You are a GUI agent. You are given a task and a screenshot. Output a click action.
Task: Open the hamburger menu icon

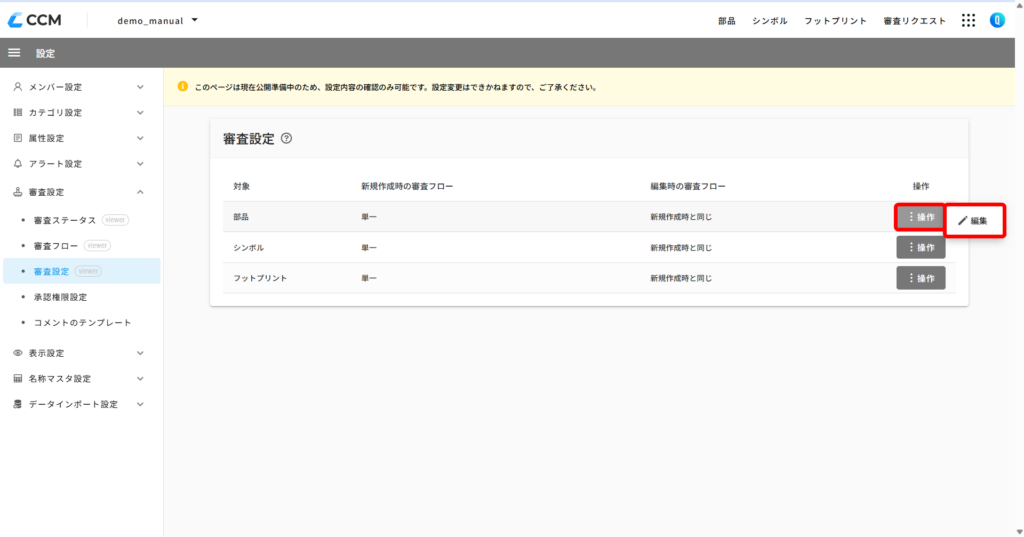click(x=14, y=53)
